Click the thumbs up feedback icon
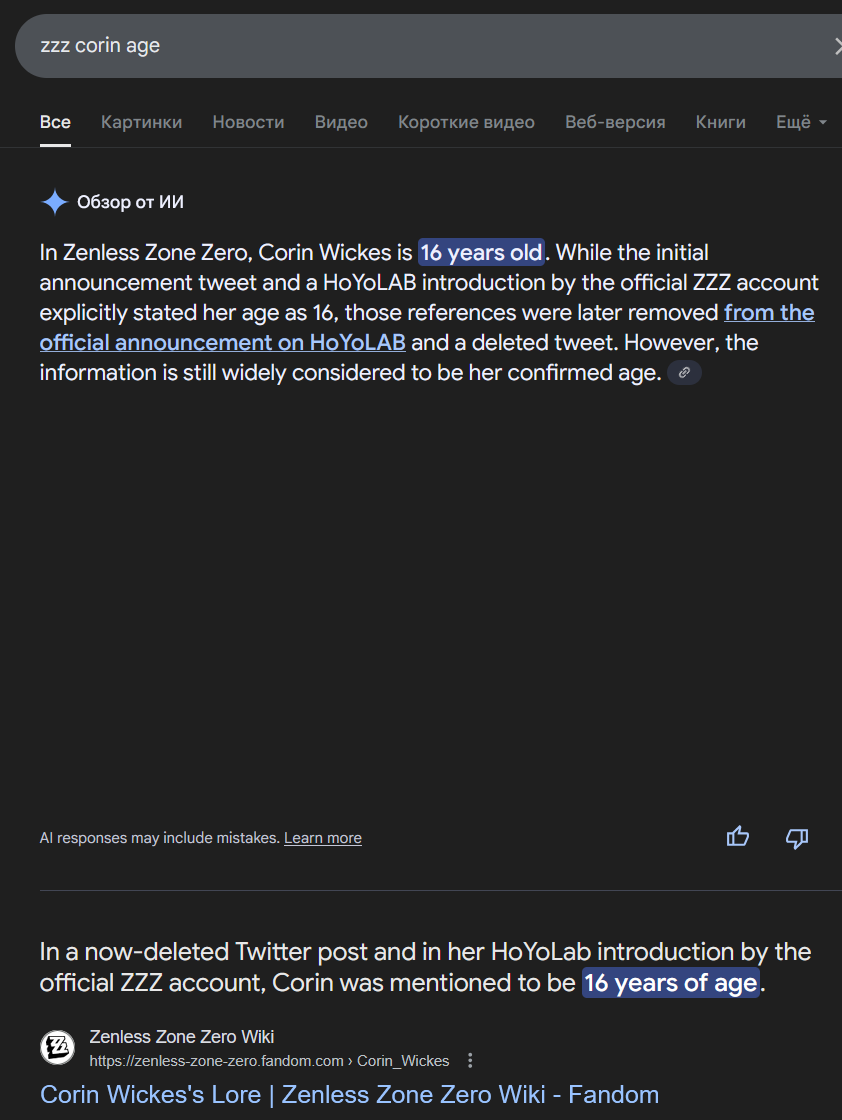Image resolution: width=842 pixels, height=1120 pixels. (x=738, y=837)
